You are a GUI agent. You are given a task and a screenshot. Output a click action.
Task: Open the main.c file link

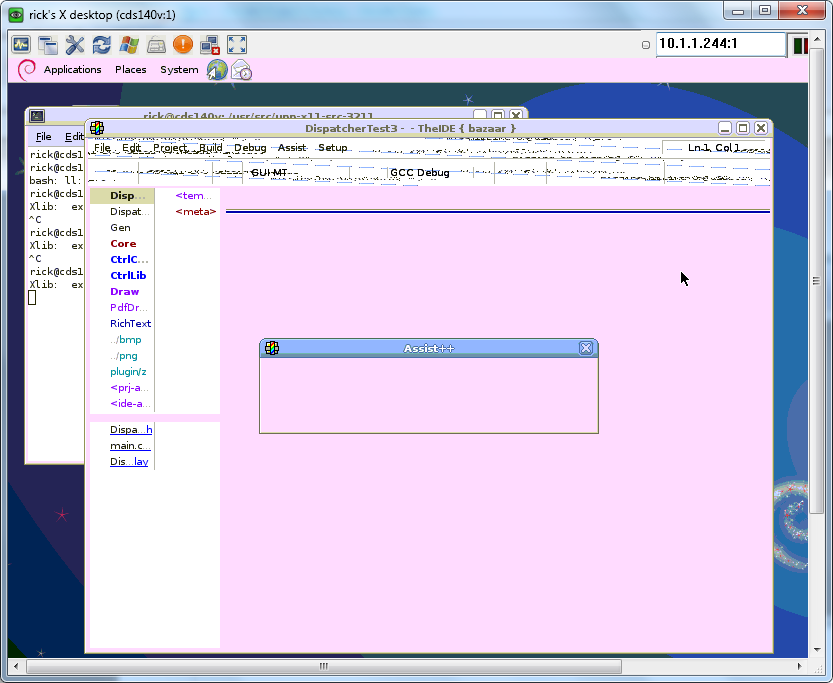[x=130, y=446]
